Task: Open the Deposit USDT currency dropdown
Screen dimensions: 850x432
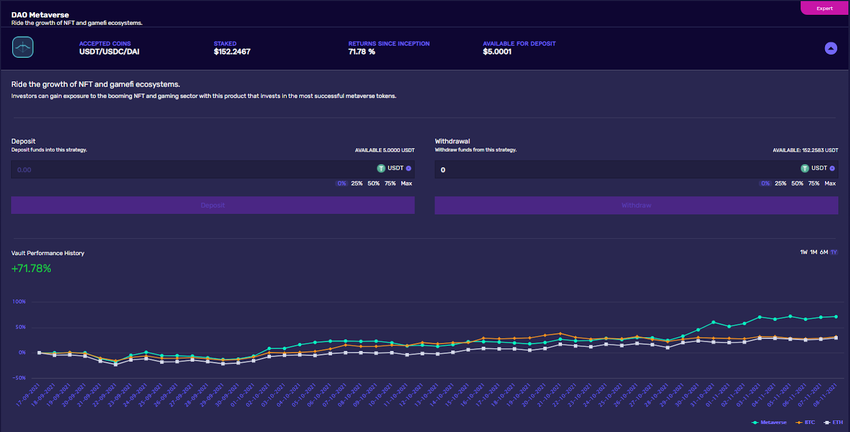Action: tap(409, 168)
